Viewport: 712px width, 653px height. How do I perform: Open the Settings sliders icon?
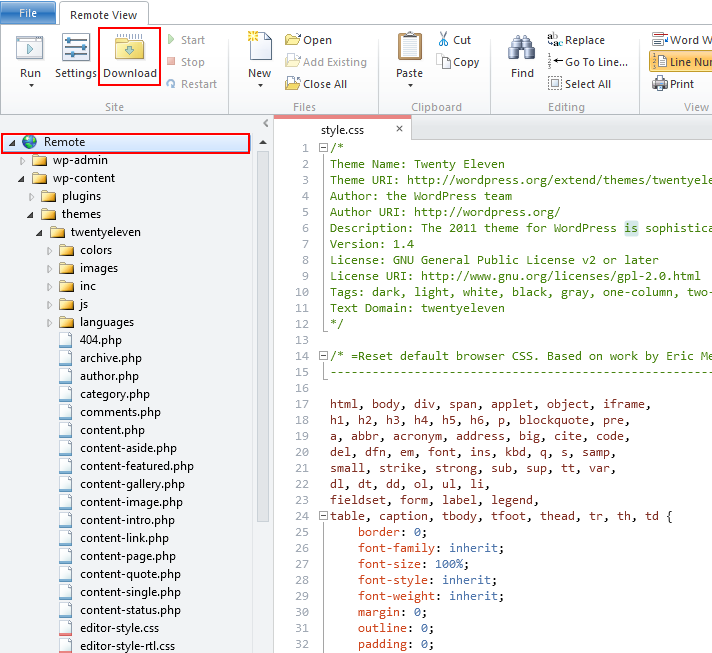[x=75, y=47]
